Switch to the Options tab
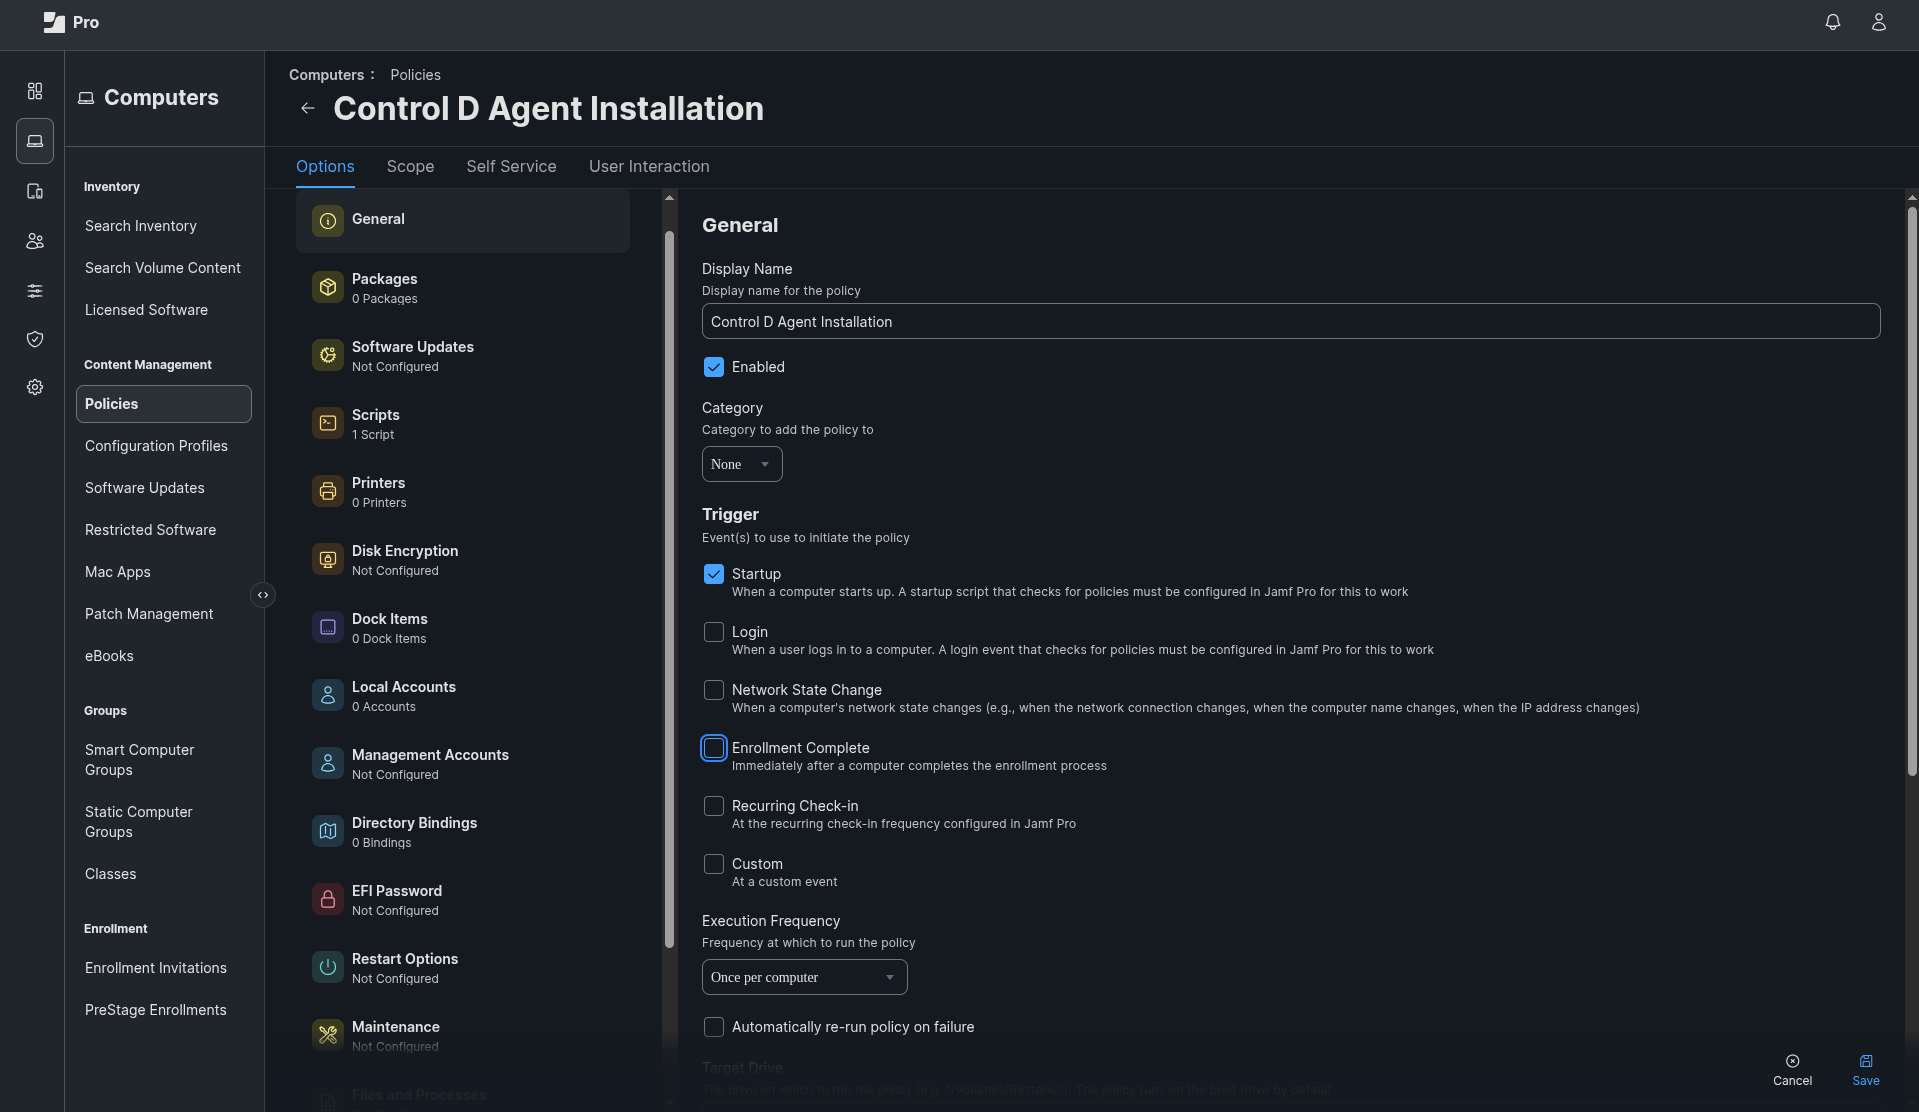1919x1112 pixels. (x=325, y=167)
